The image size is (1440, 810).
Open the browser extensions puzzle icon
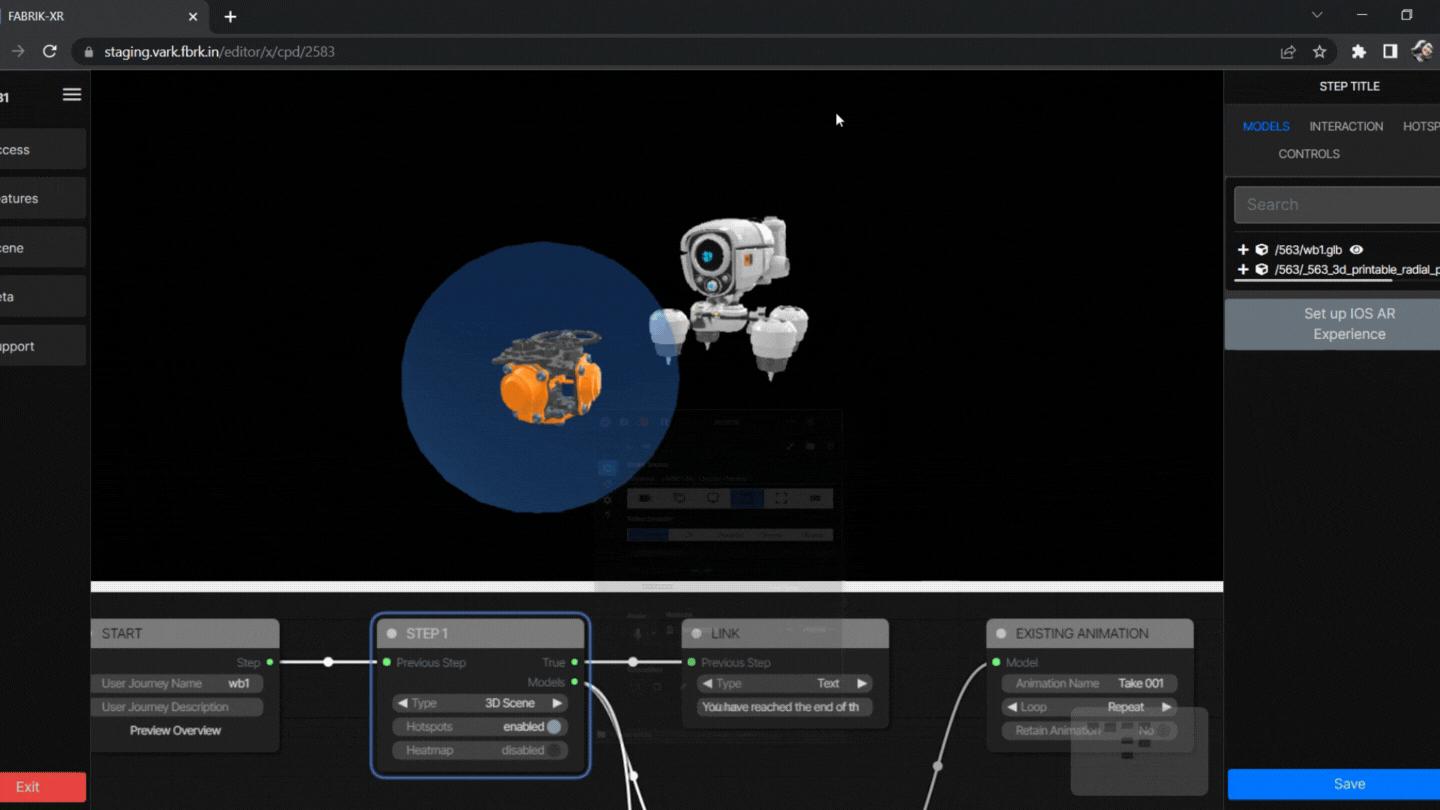(x=1358, y=52)
